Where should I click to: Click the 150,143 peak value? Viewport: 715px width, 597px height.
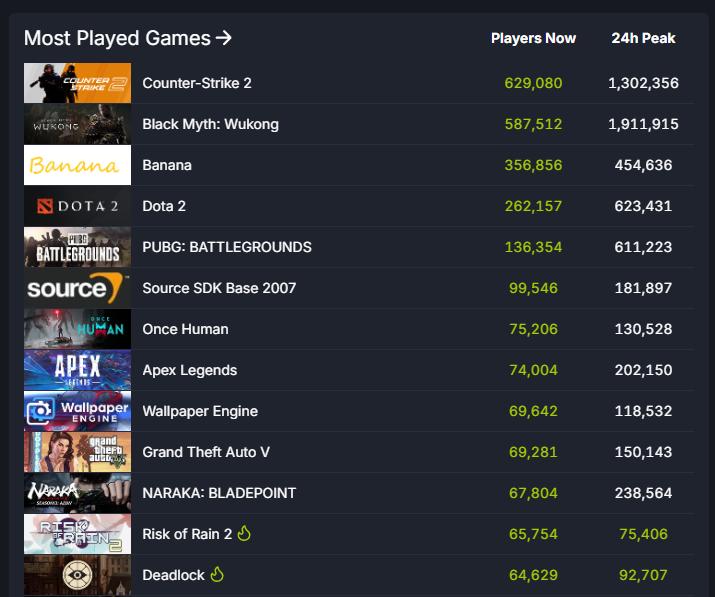[643, 452]
